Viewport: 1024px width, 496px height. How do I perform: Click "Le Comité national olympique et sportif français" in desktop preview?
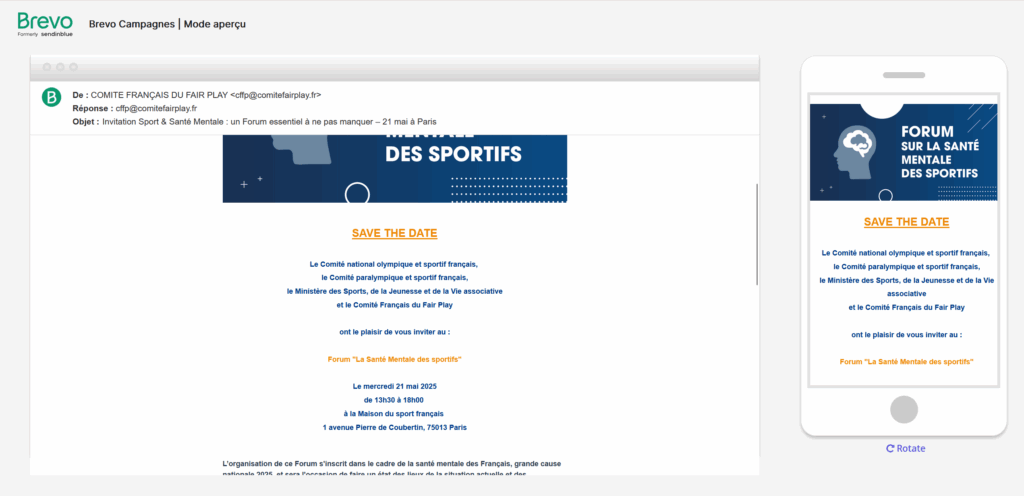[x=394, y=264]
